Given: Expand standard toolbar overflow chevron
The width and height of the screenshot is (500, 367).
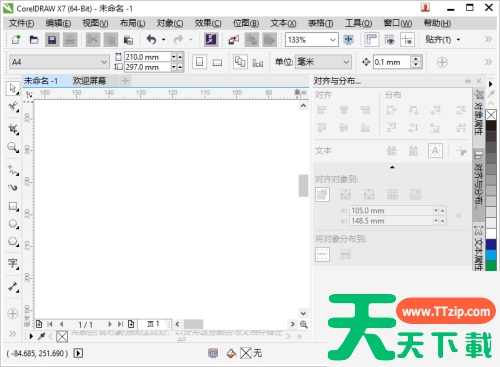Looking at the screenshot, I should pyautogui.click(x=488, y=39).
